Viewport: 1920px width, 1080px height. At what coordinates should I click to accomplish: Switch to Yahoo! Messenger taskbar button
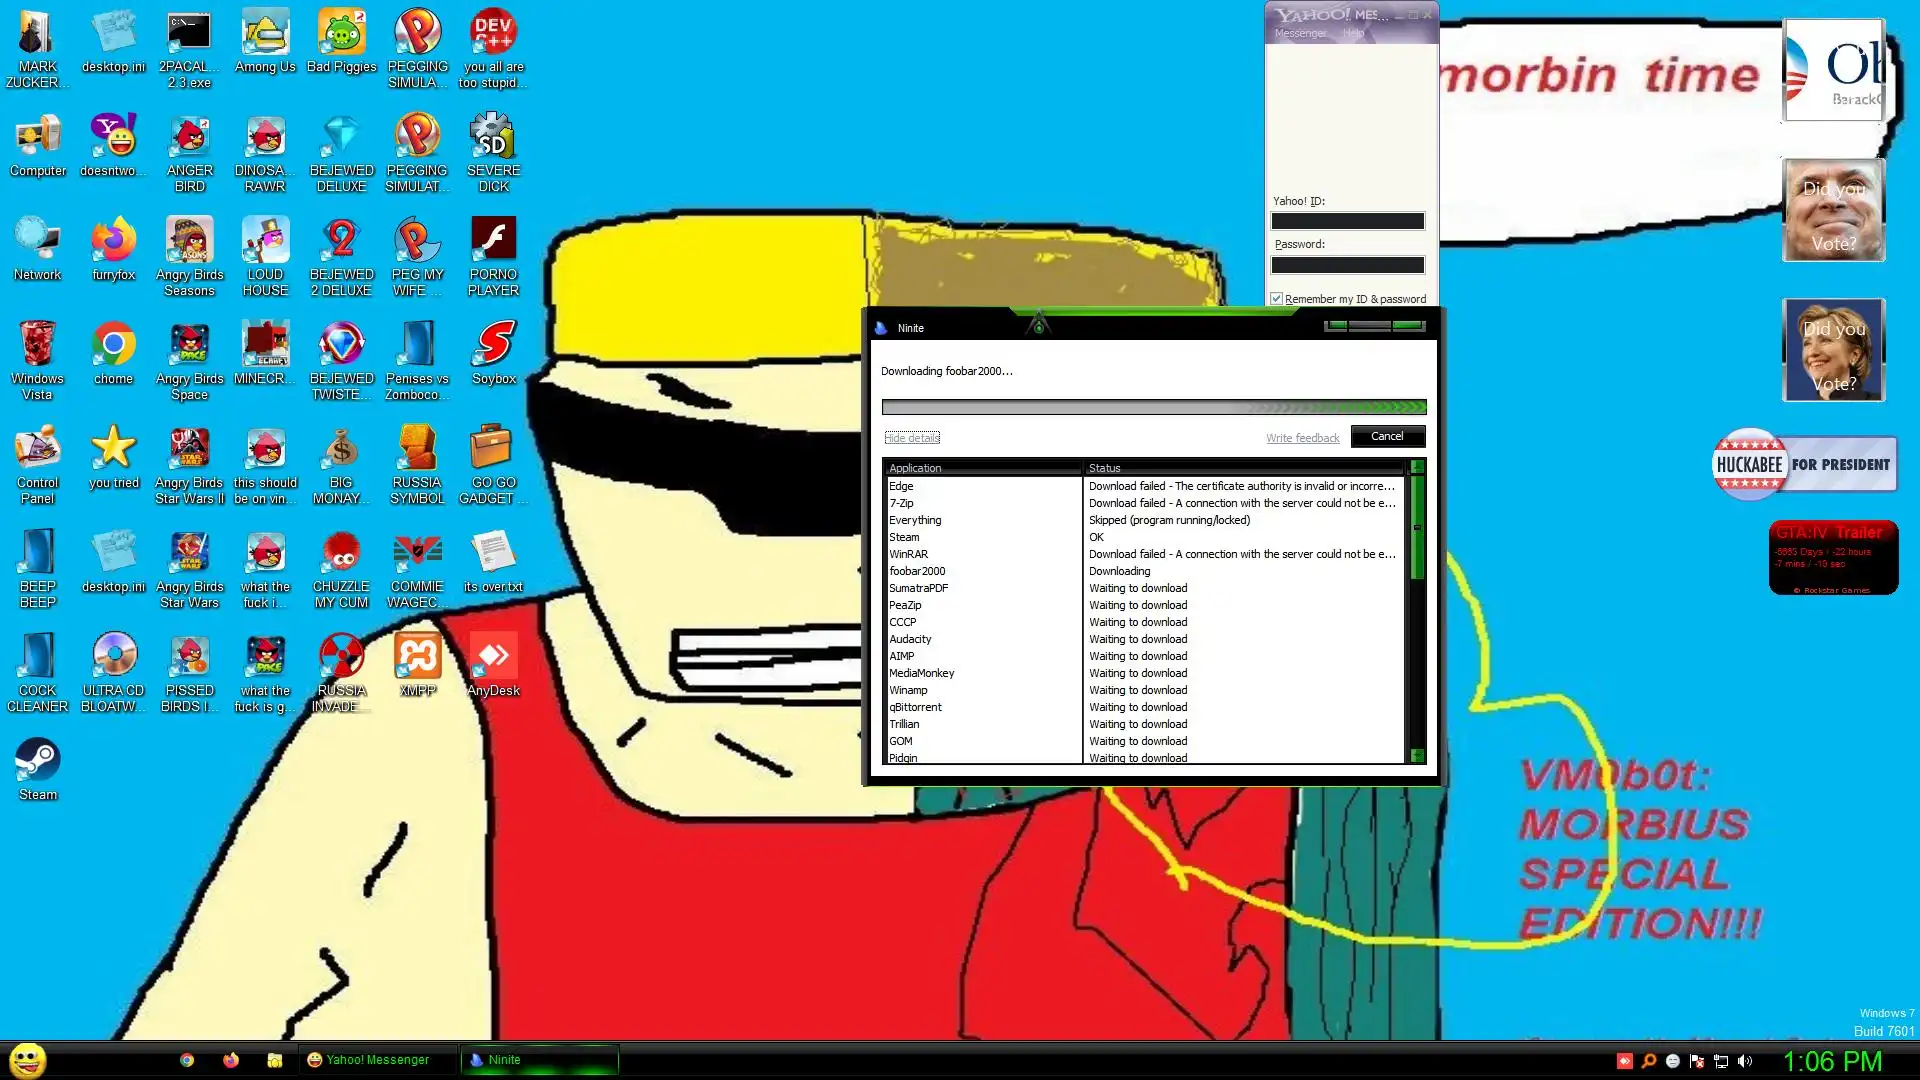click(x=377, y=1060)
